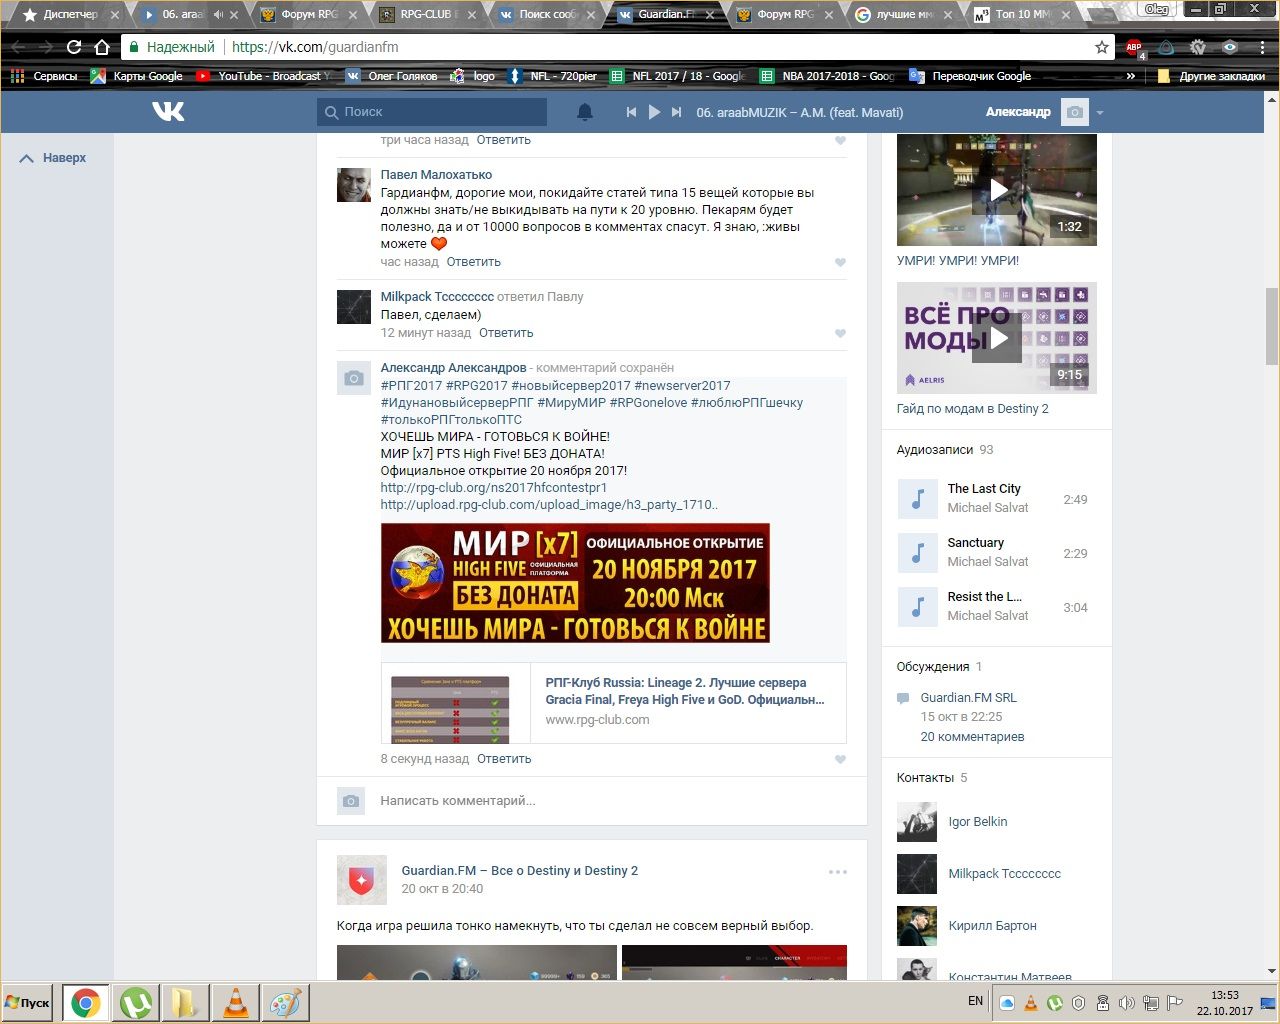Reply to Milkpack's 12 minutes ago comment
The height and width of the screenshot is (1024, 1280).
click(x=506, y=333)
